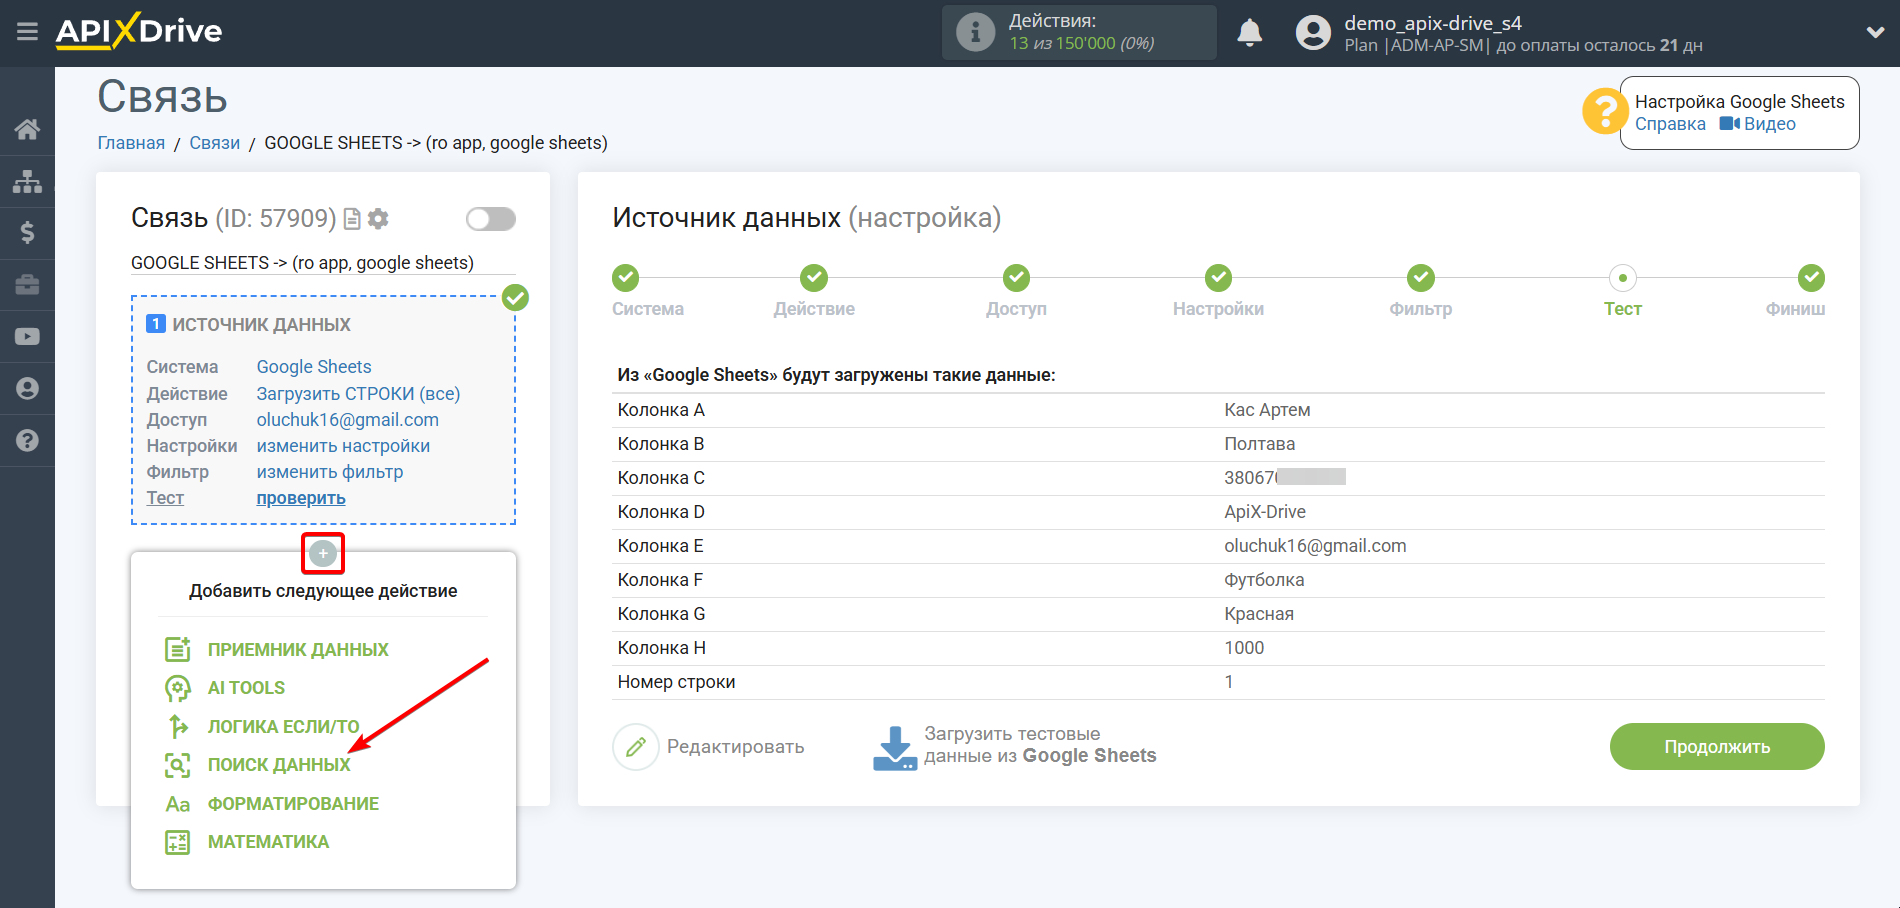Screen dimensions: 1900x908
Task: Select ПОИСК ДАННЫХ from the action menu
Action: coord(277,764)
